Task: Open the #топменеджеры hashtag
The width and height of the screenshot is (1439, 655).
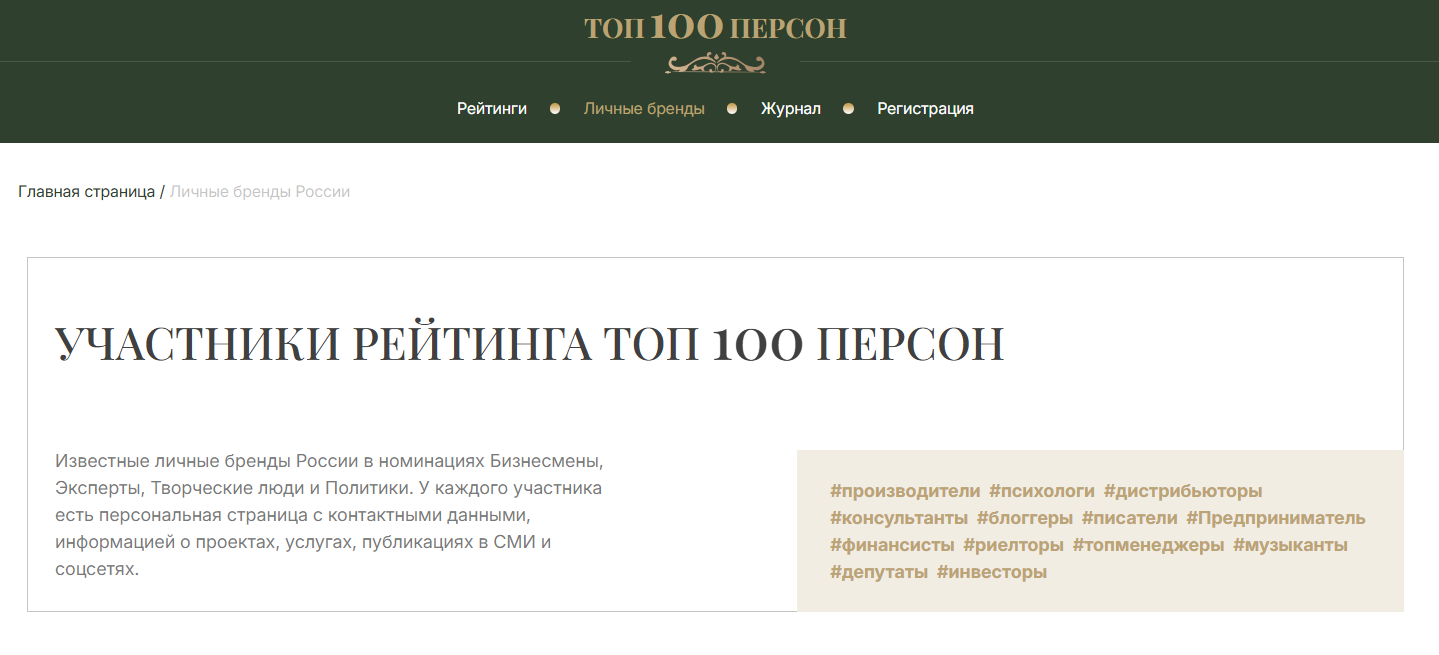Action: (1148, 545)
